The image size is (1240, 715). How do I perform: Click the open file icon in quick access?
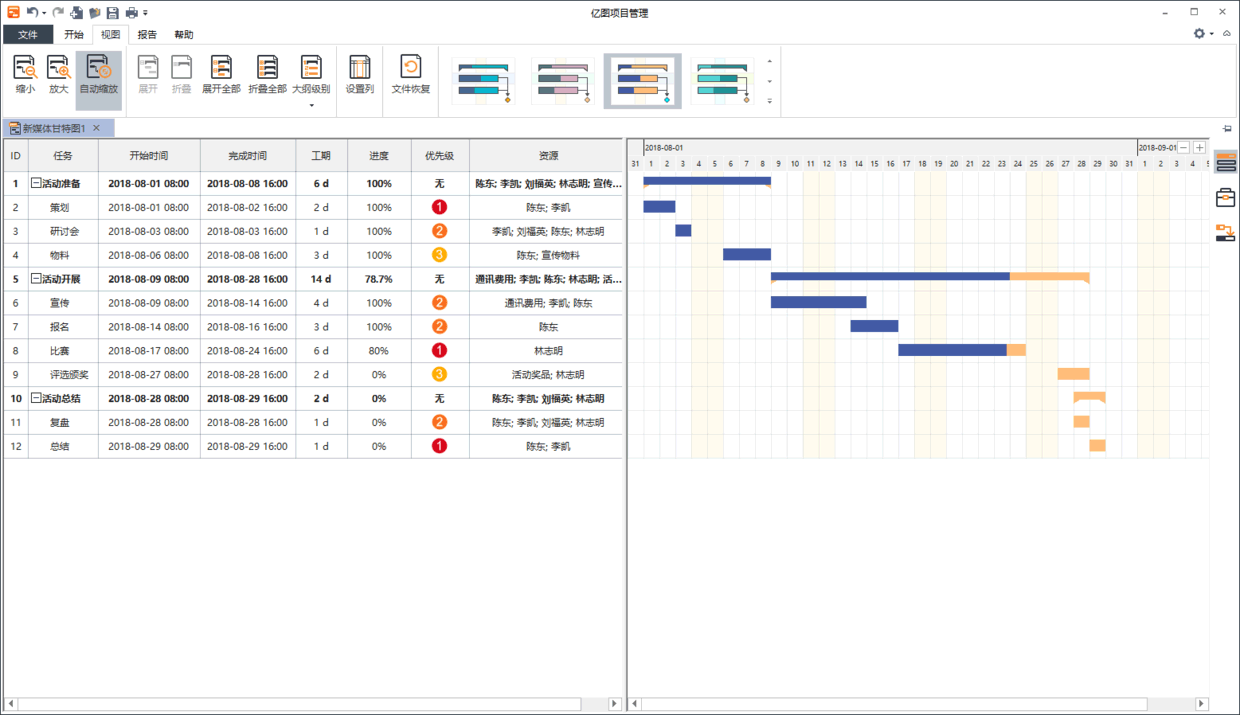point(95,13)
